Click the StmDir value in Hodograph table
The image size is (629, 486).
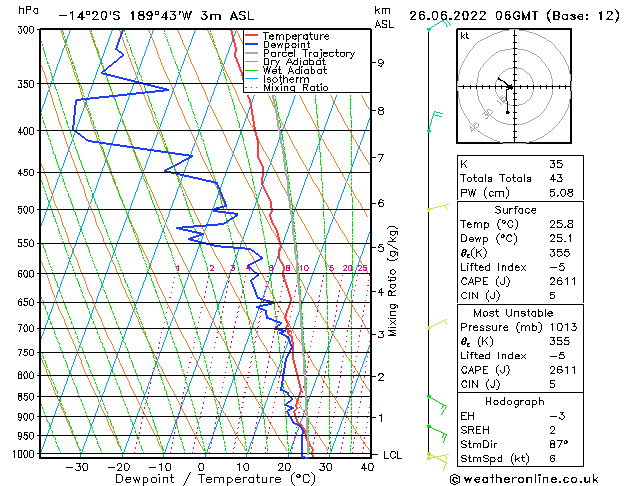pyautogui.click(x=559, y=444)
